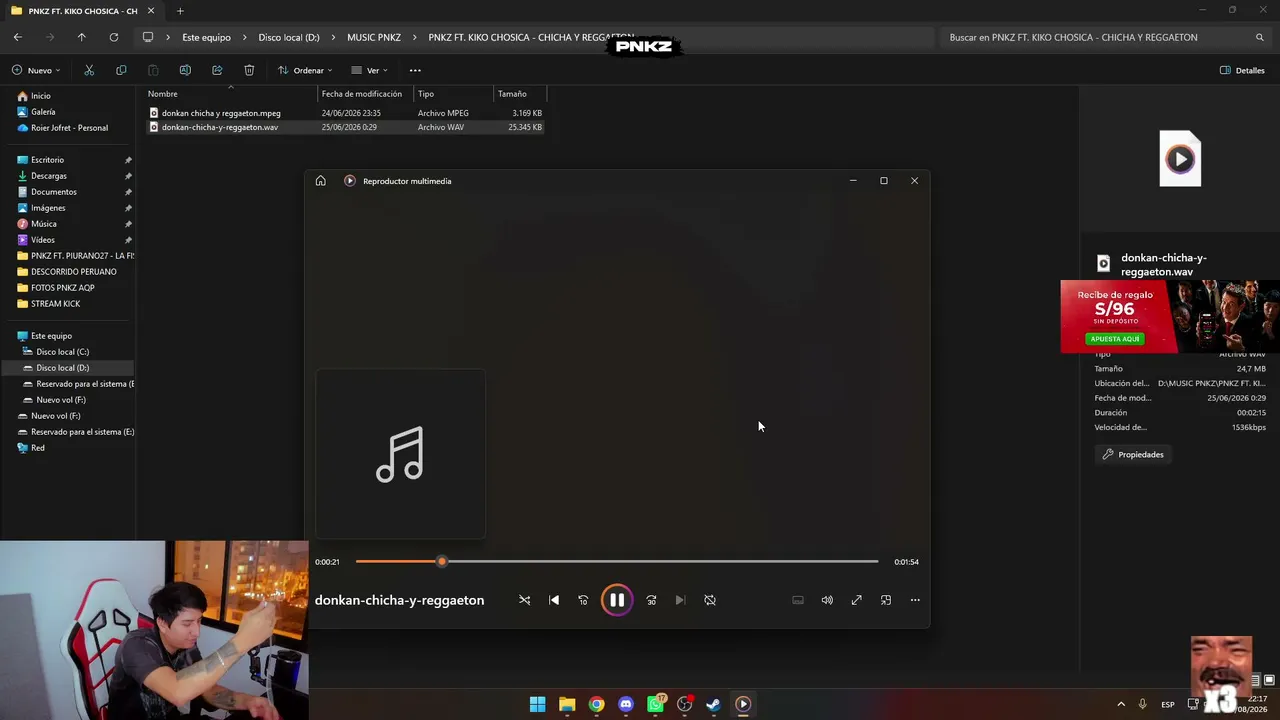Sort files by Tipo column
The width and height of the screenshot is (1280, 720).
click(454, 94)
